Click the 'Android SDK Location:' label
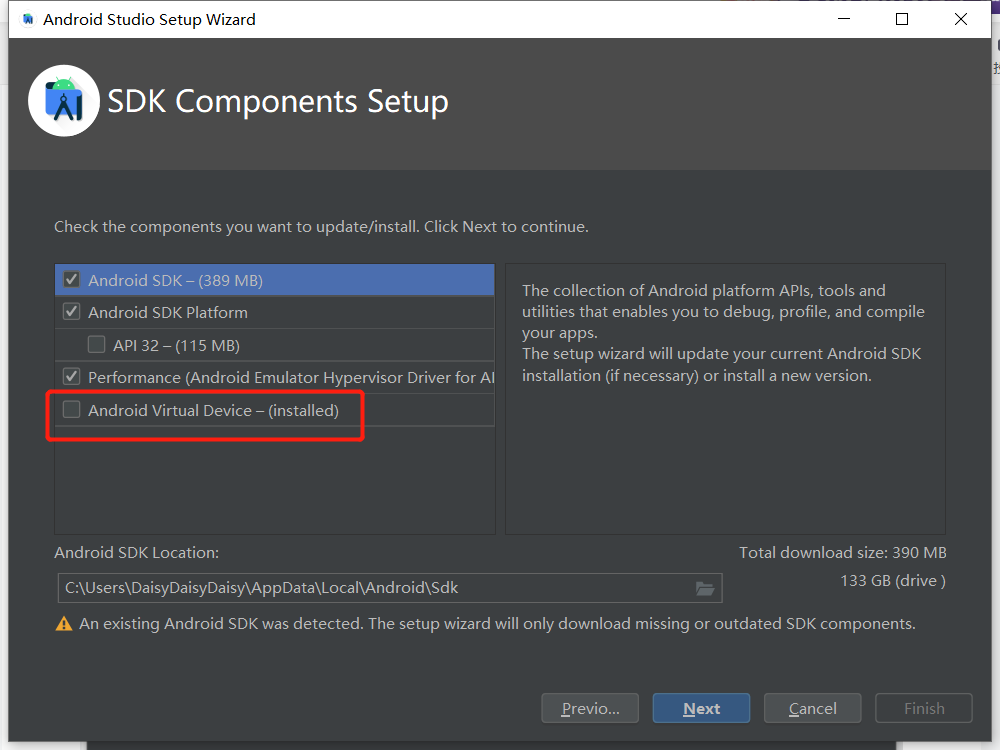 136,552
